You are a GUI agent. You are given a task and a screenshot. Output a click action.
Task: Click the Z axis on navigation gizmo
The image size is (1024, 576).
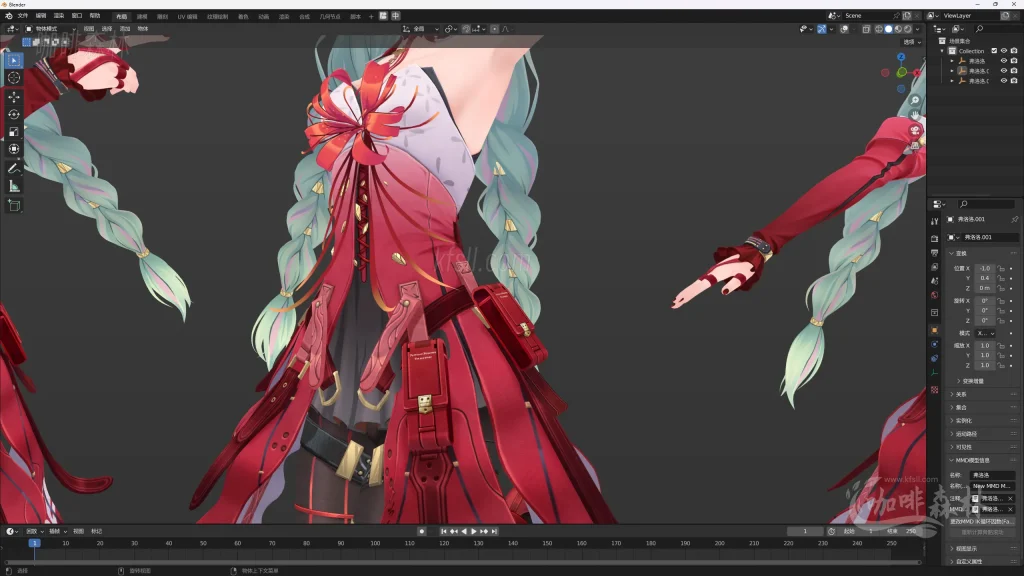point(901,57)
